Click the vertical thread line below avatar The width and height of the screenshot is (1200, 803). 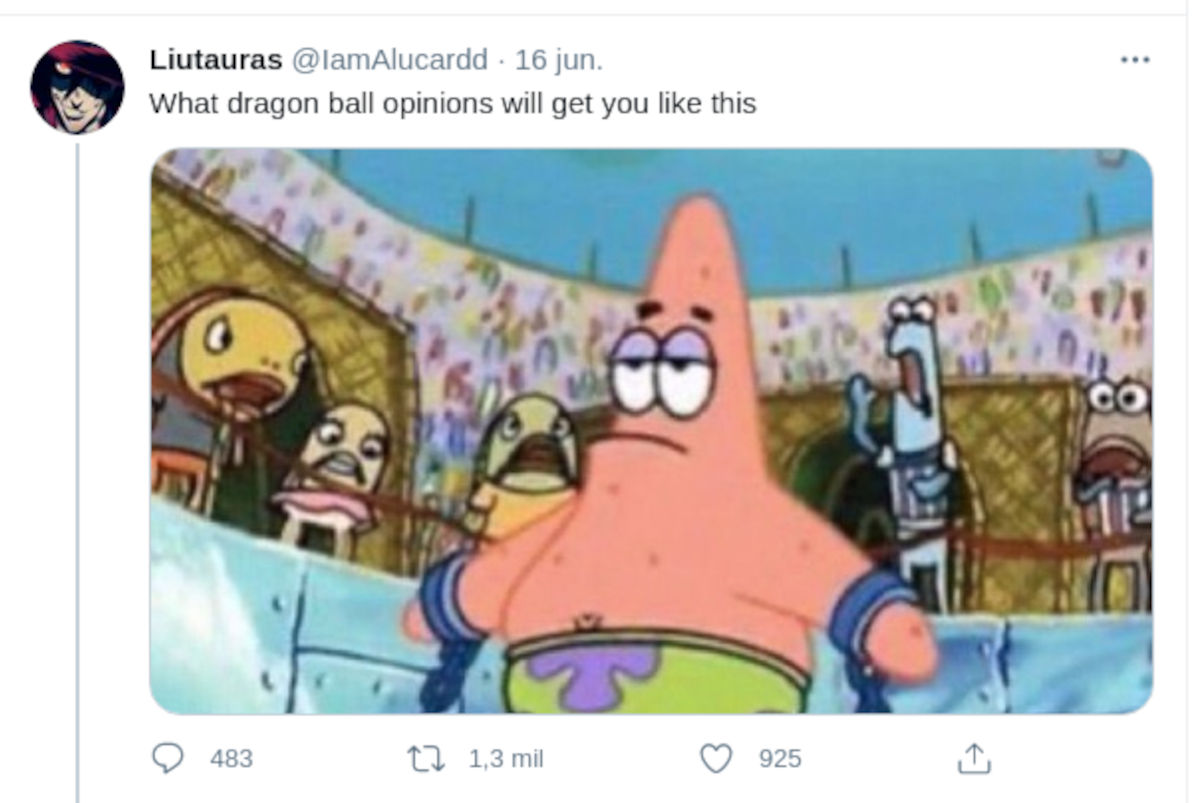click(77, 470)
